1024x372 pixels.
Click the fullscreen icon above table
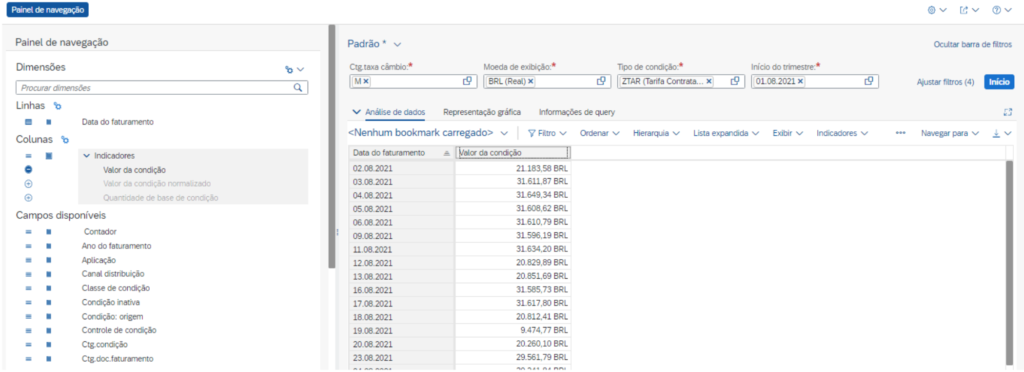(1008, 112)
